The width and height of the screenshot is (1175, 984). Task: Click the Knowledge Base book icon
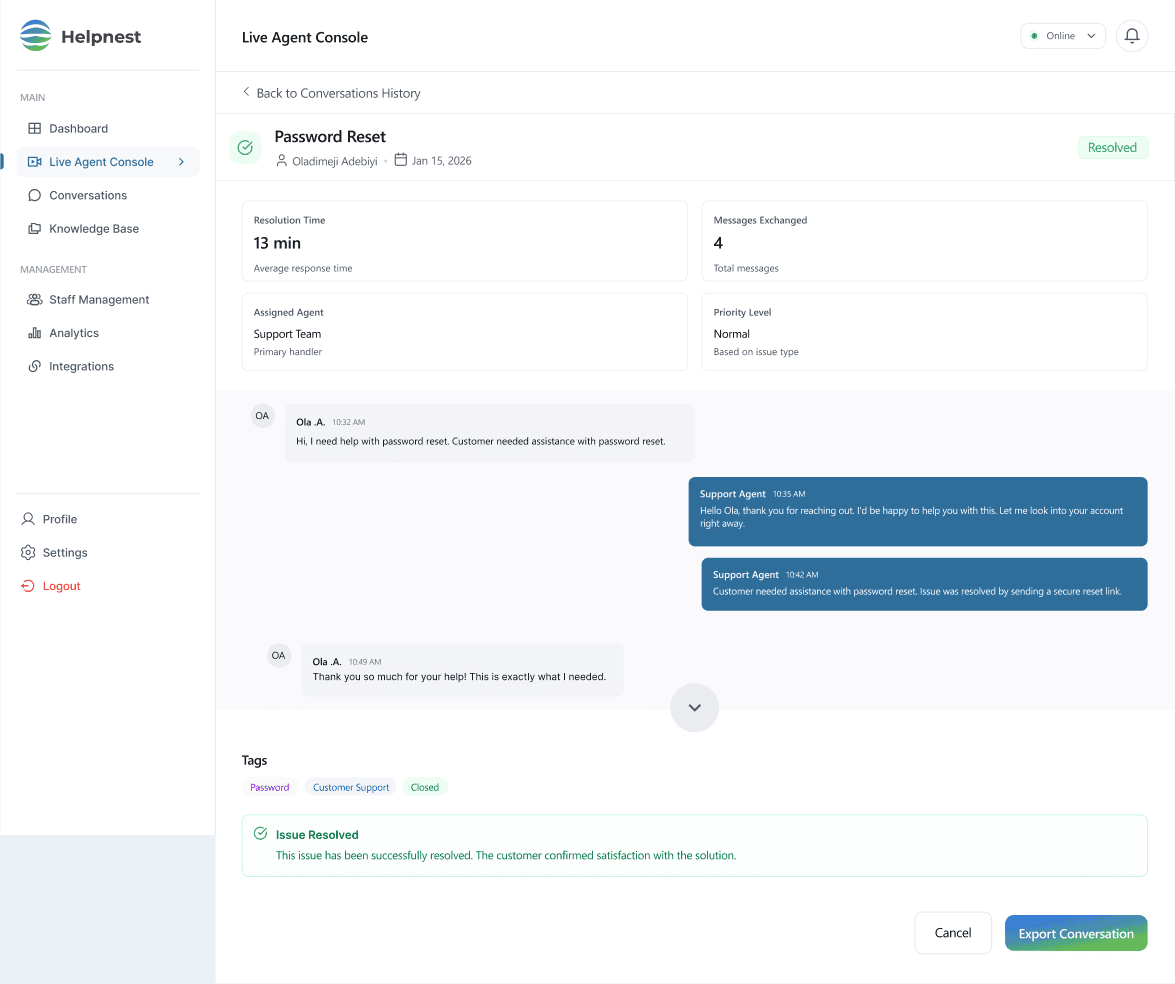pos(34,229)
